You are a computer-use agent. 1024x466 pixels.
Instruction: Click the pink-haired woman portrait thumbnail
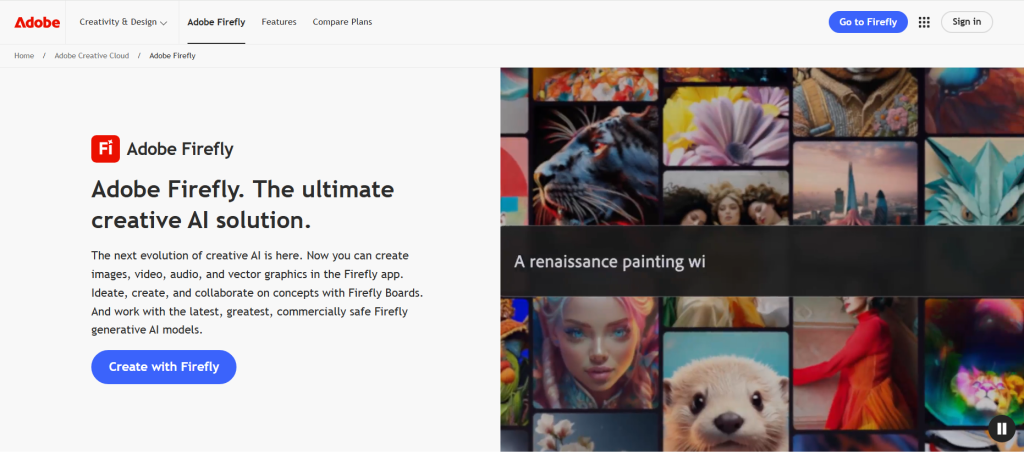(594, 354)
